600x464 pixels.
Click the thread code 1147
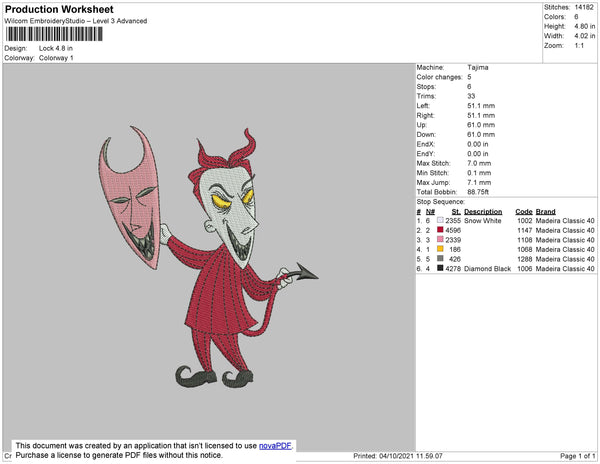point(525,230)
